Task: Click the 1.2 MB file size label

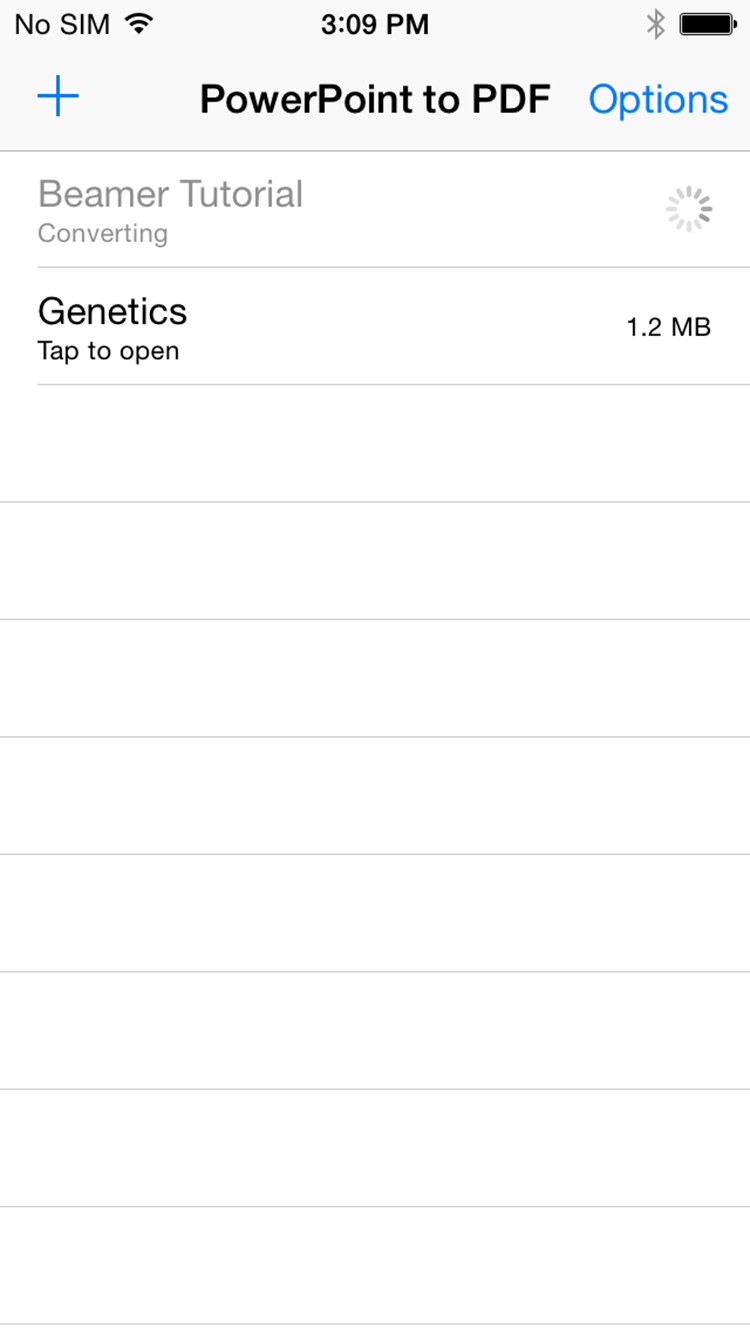Action: (668, 327)
